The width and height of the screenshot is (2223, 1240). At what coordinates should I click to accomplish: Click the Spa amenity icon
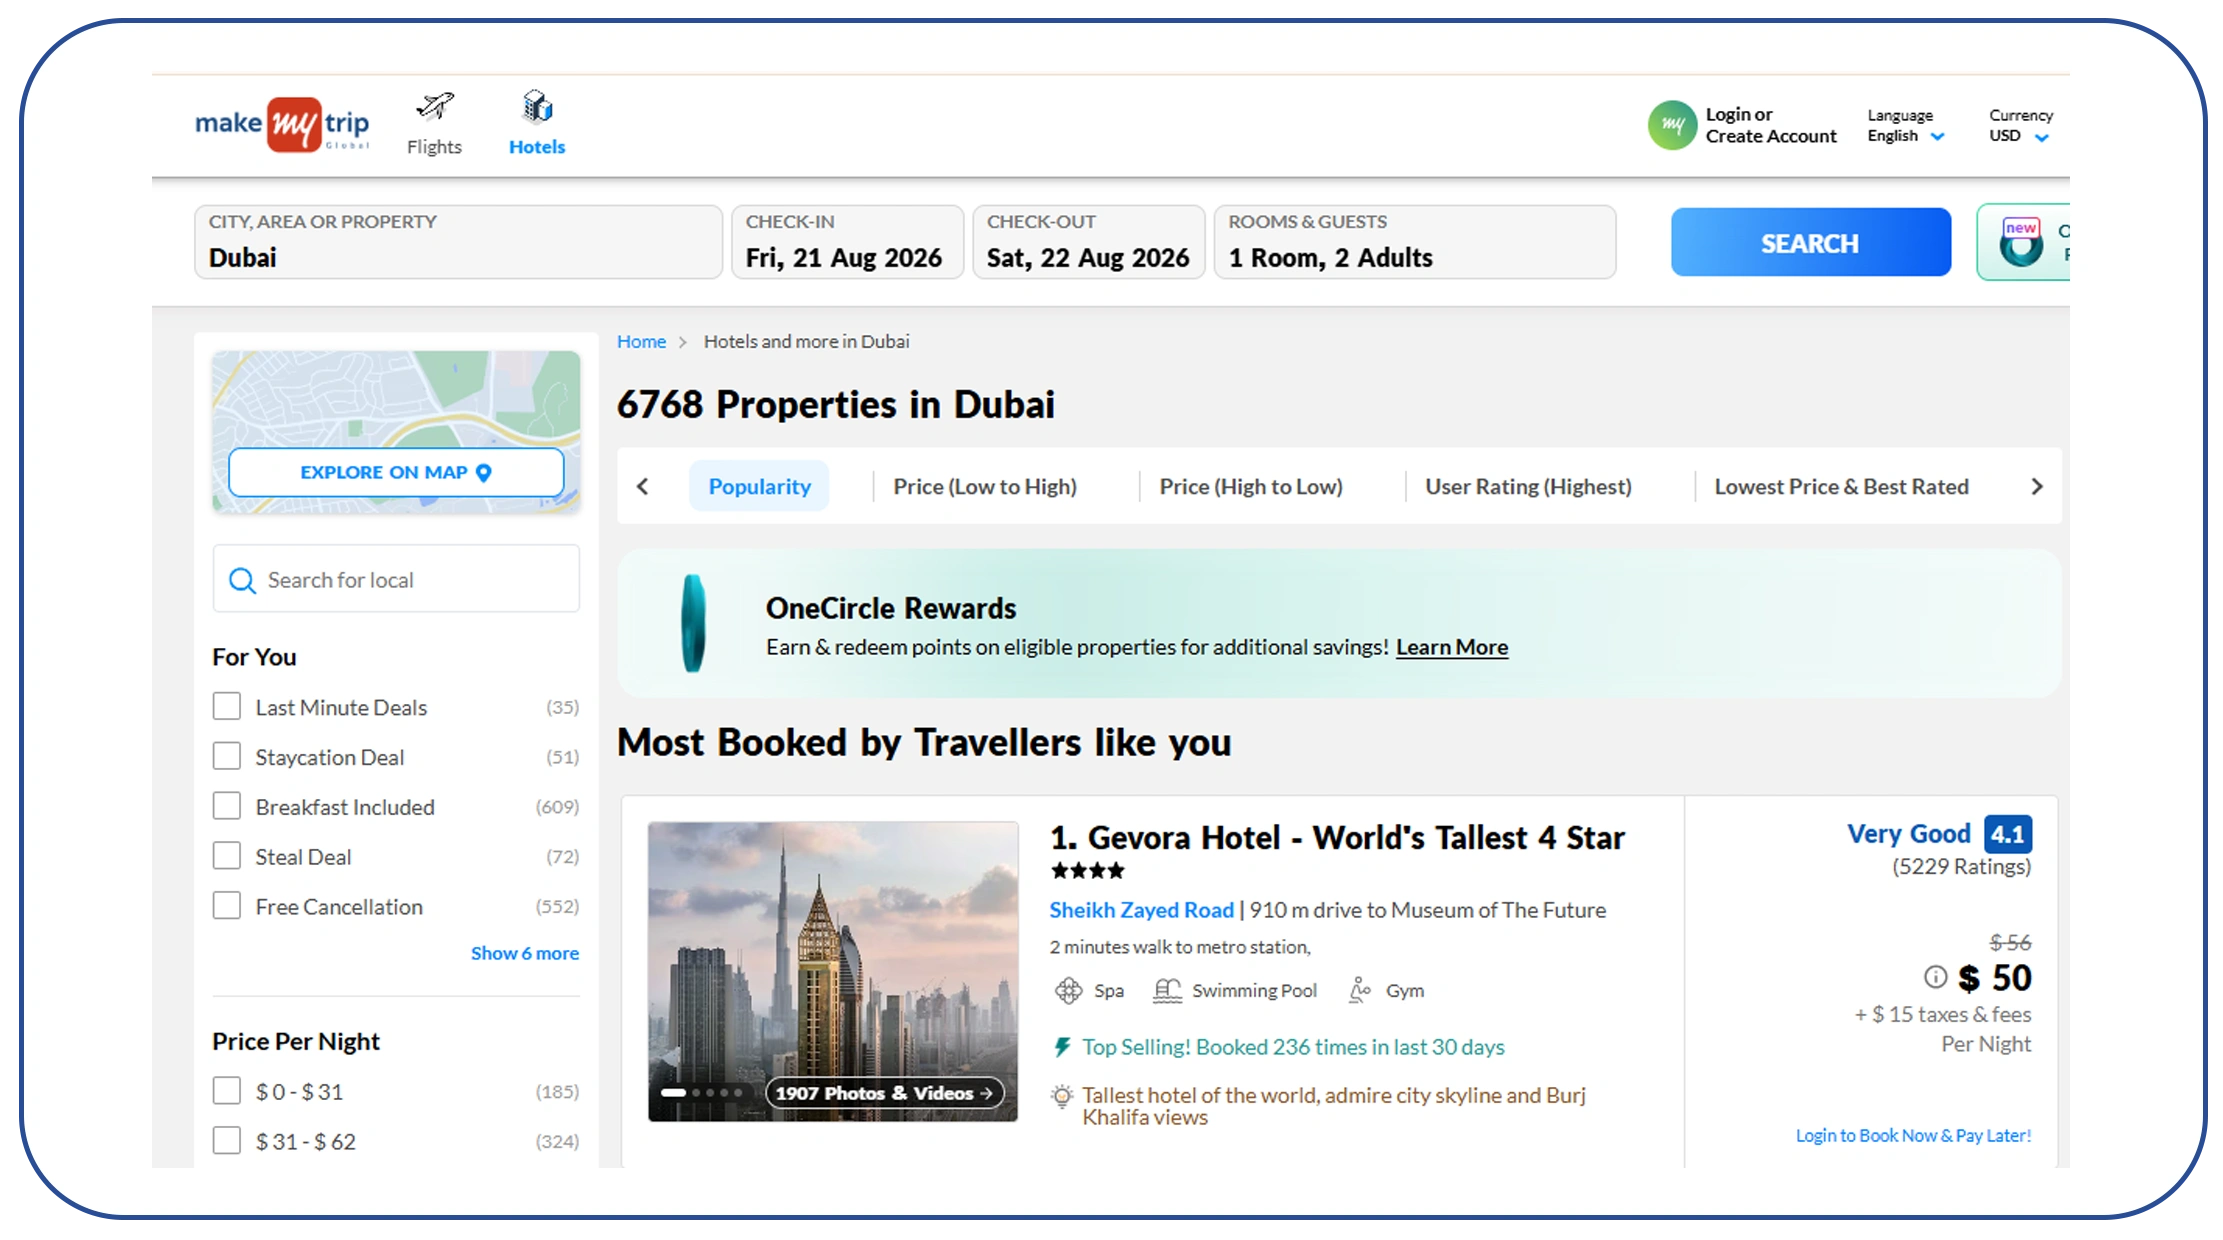(1068, 990)
